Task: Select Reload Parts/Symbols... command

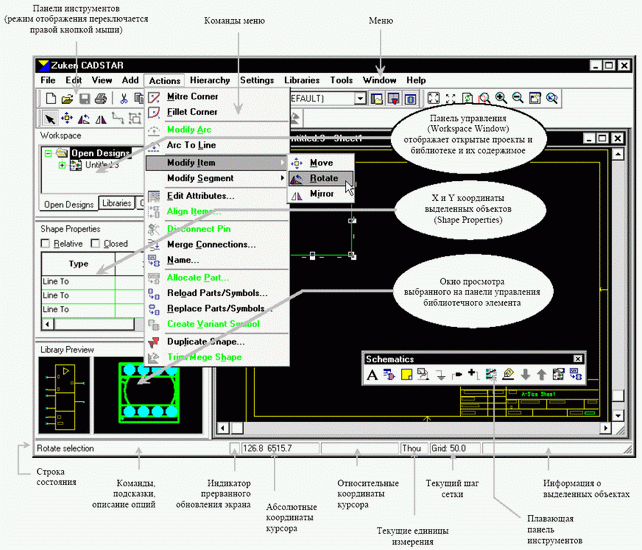Action: pos(217,293)
